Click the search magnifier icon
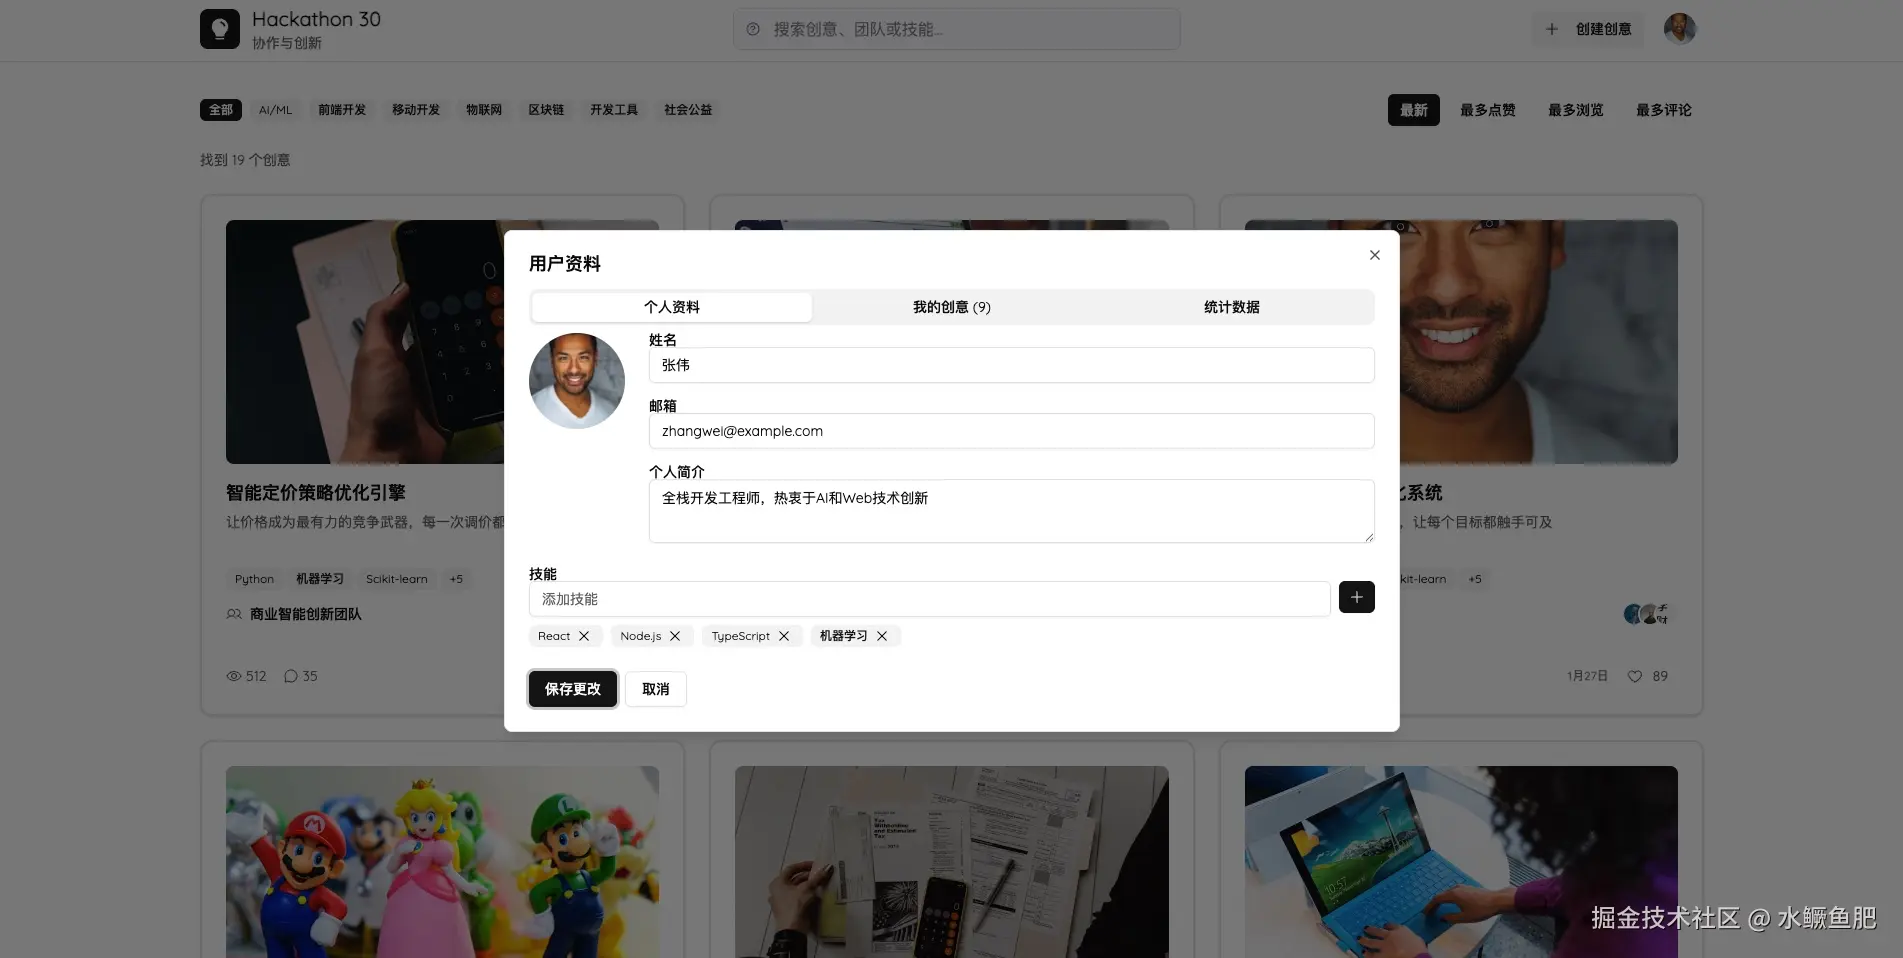 click(x=752, y=30)
